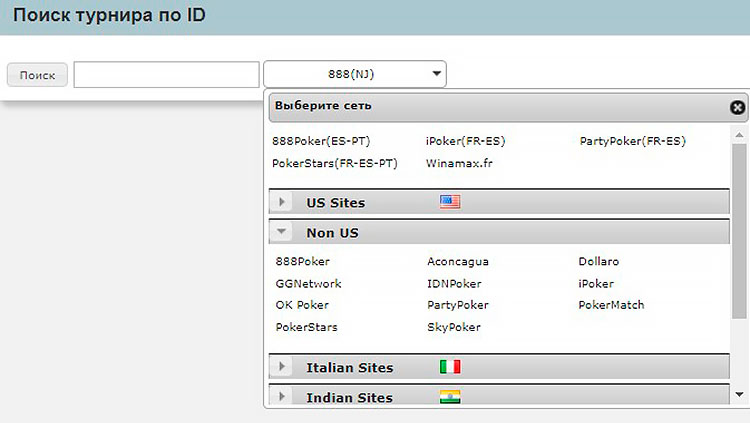Screen dimensions: 750x423
Task: Select SkyPoker network
Action: click(x=453, y=327)
